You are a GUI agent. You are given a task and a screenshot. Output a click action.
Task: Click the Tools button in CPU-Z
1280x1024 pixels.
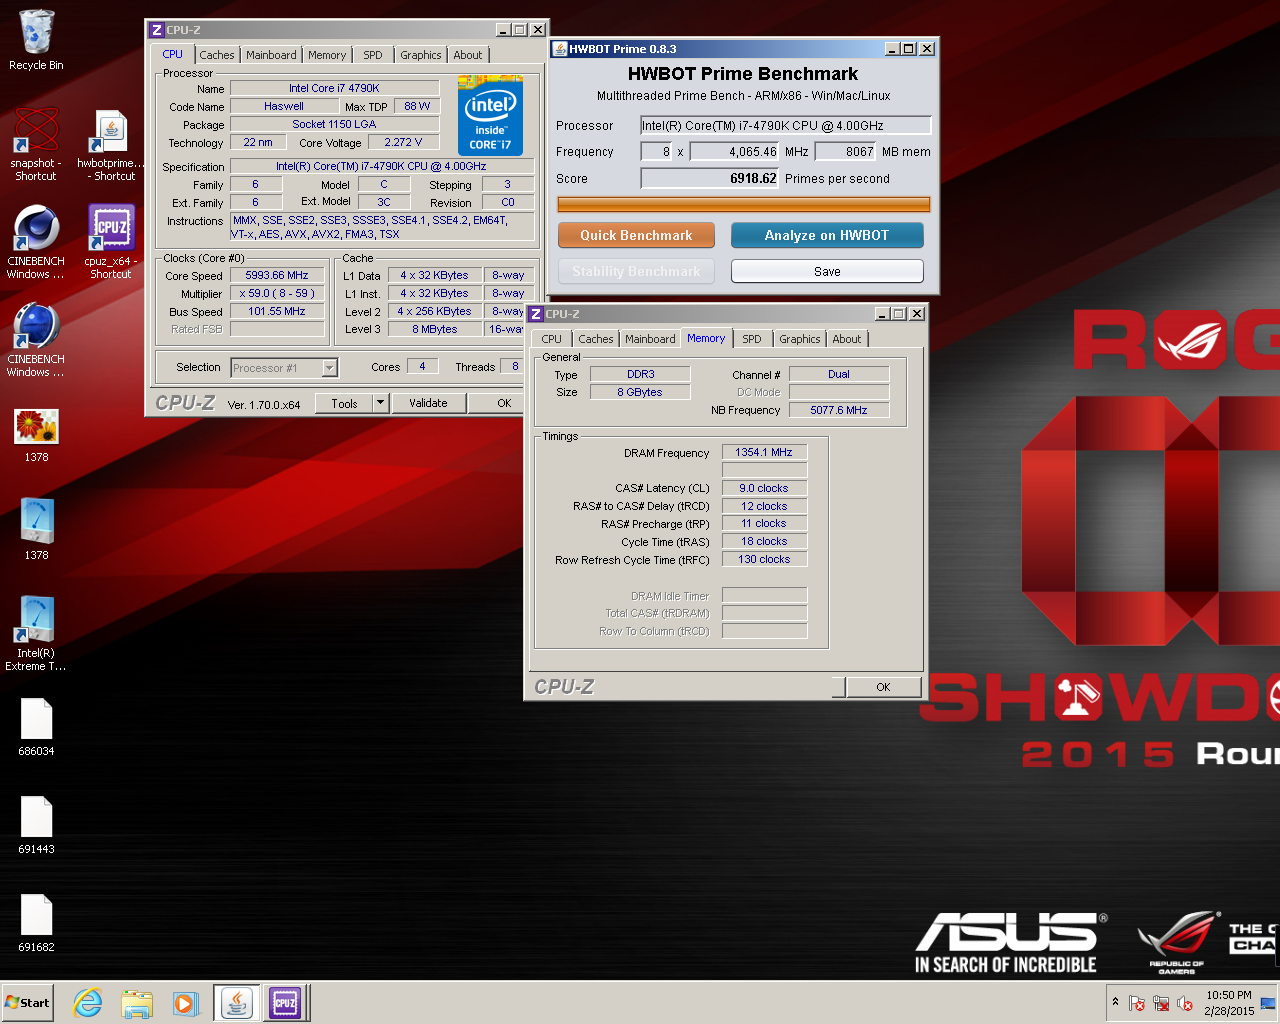click(344, 403)
